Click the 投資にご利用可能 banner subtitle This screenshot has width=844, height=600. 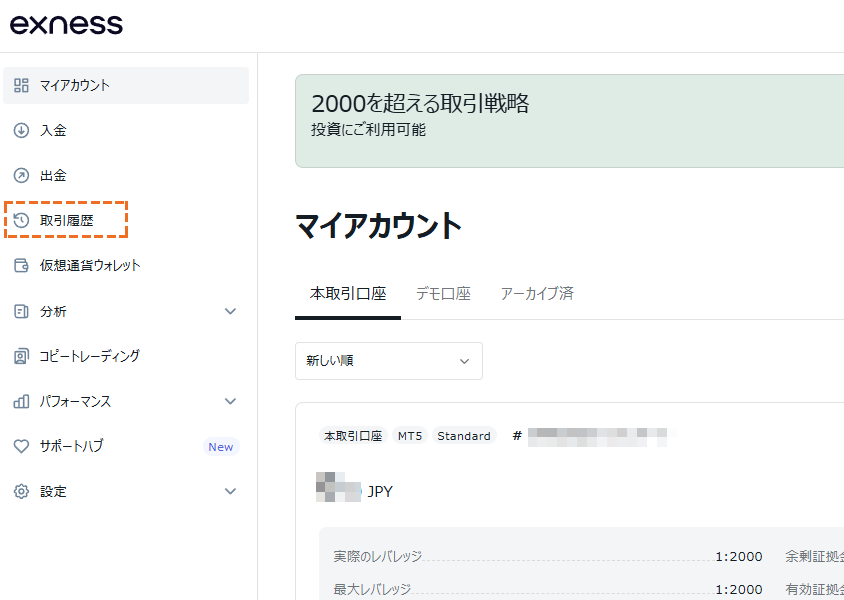(368, 130)
